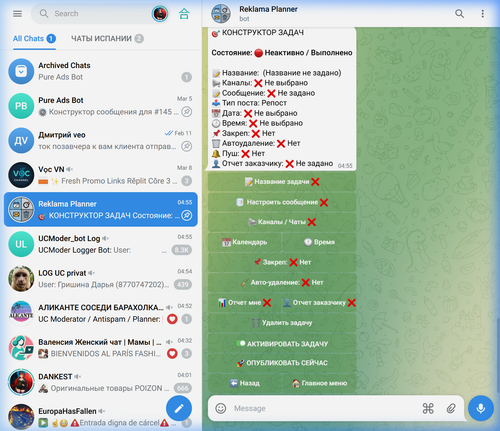This screenshot has height=431, width=500.
Task: Open the Reklama Planner chat header title
Action: [x=268, y=9]
